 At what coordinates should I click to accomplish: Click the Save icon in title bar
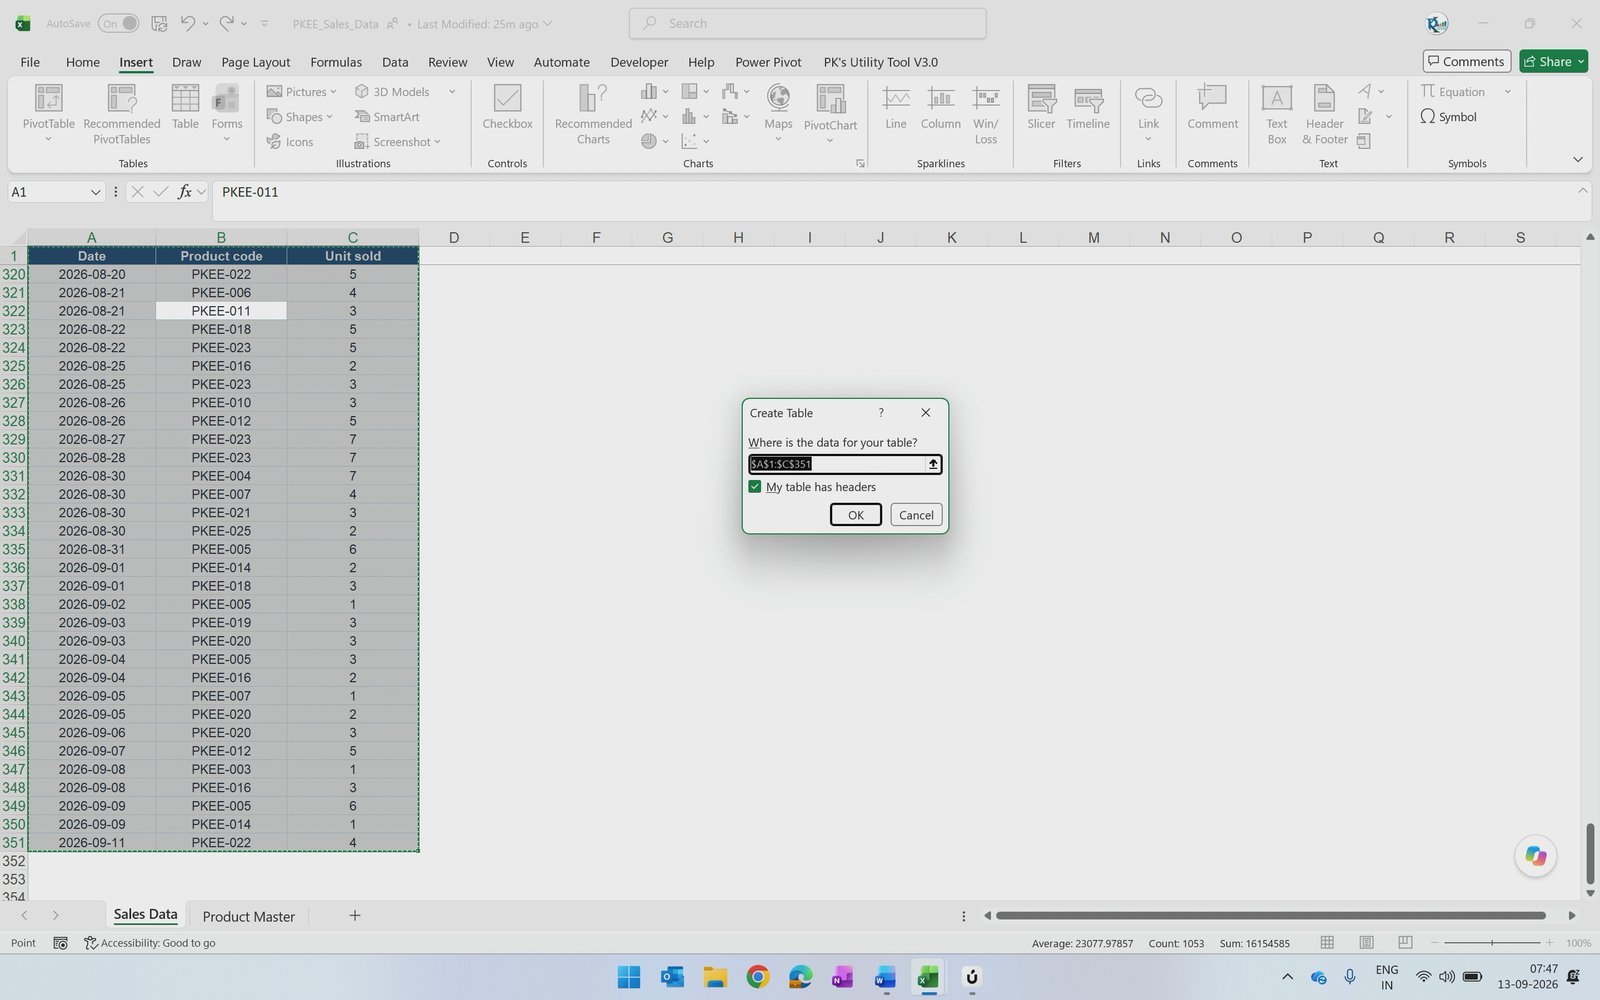(x=159, y=23)
